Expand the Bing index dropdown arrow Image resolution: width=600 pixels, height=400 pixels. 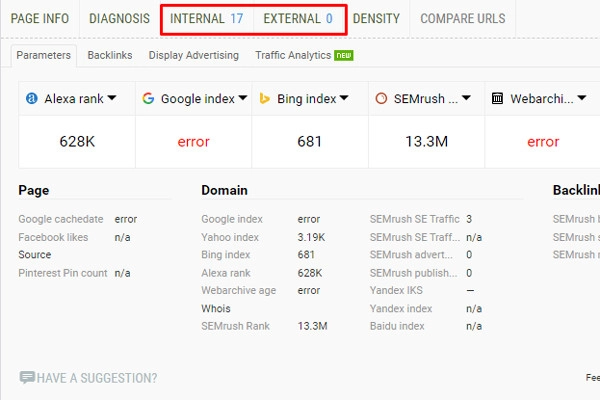coord(343,98)
